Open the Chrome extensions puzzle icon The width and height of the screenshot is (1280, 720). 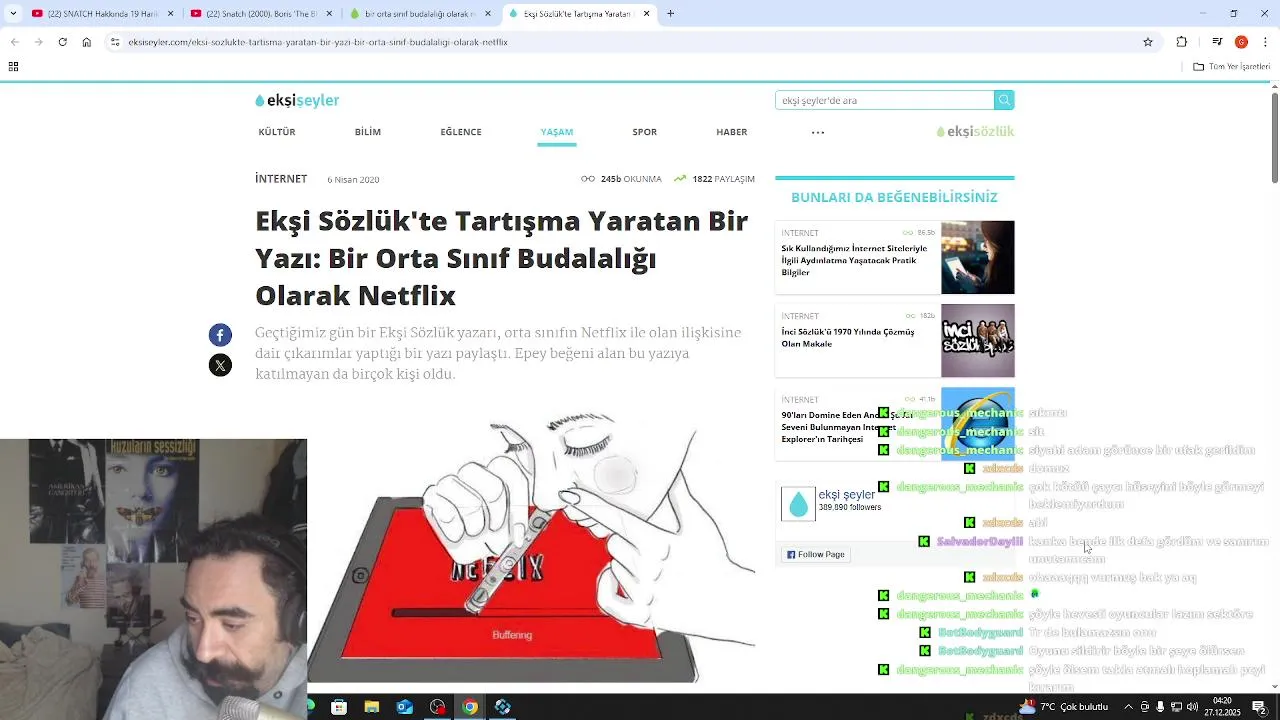tap(1182, 42)
